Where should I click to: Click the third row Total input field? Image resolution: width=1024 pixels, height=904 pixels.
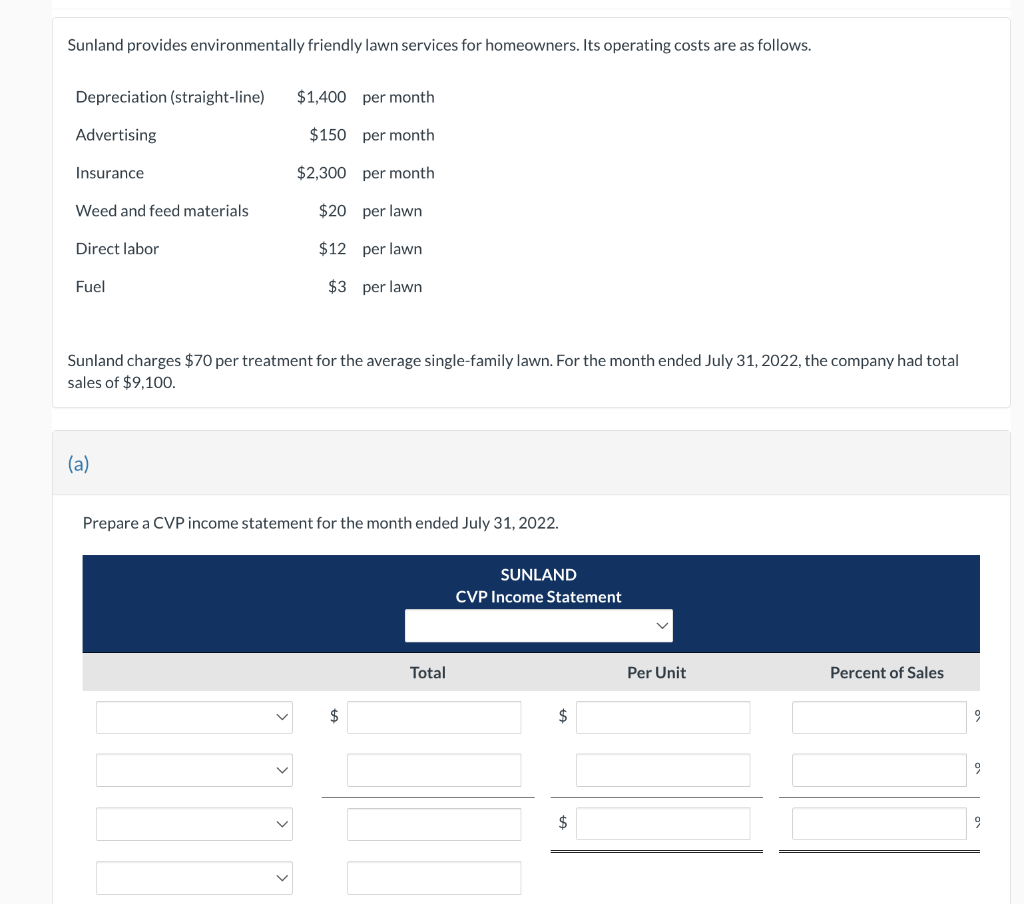[x=434, y=824]
